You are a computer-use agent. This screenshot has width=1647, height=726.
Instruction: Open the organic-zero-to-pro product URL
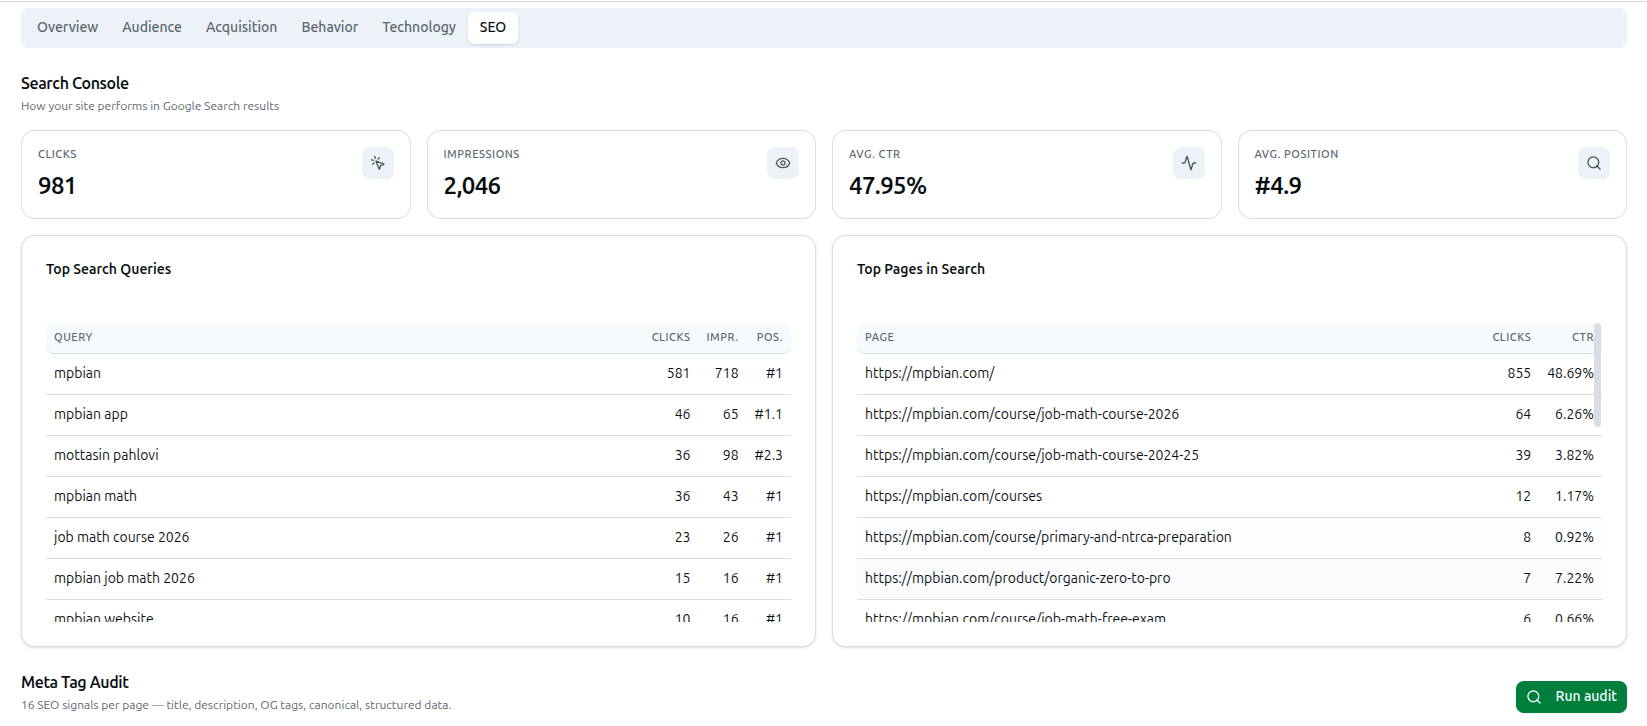click(1017, 578)
